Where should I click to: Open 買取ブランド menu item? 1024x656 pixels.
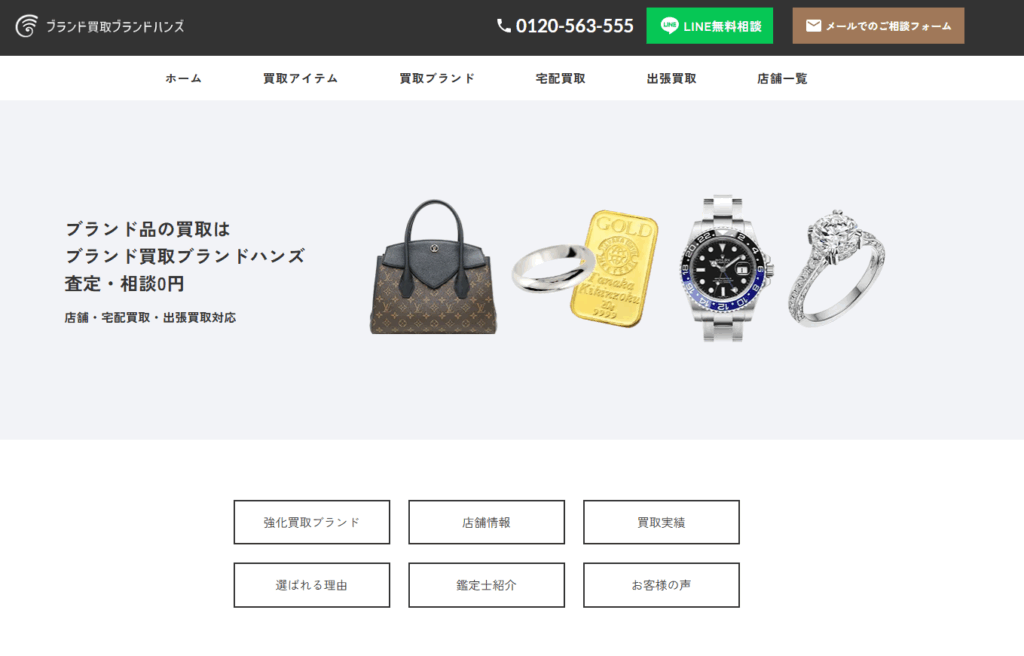[437, 78]
